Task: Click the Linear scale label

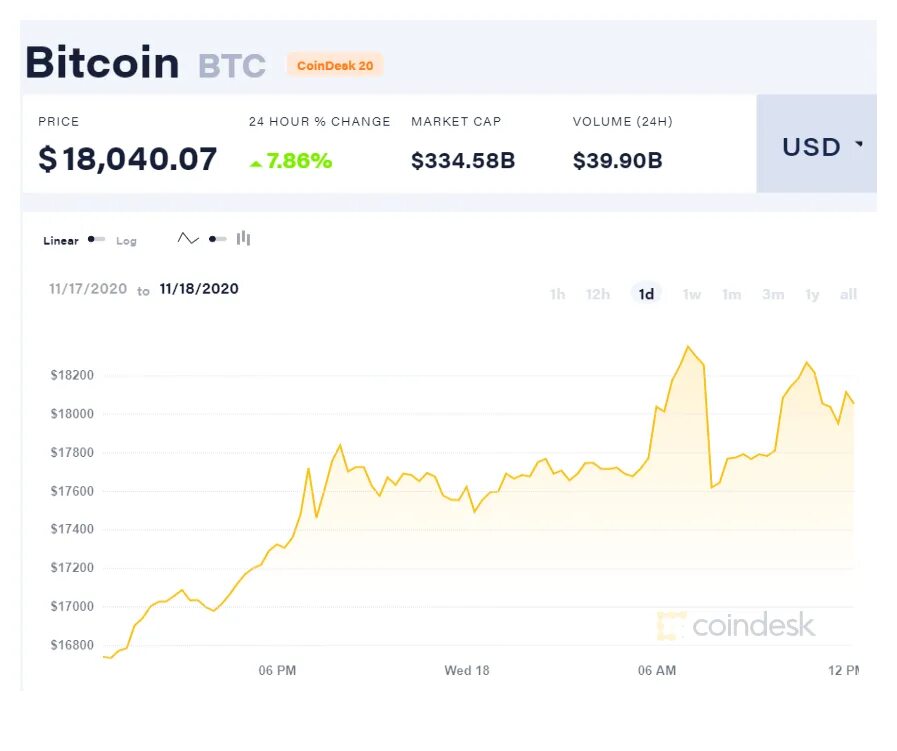Action: 61,241
